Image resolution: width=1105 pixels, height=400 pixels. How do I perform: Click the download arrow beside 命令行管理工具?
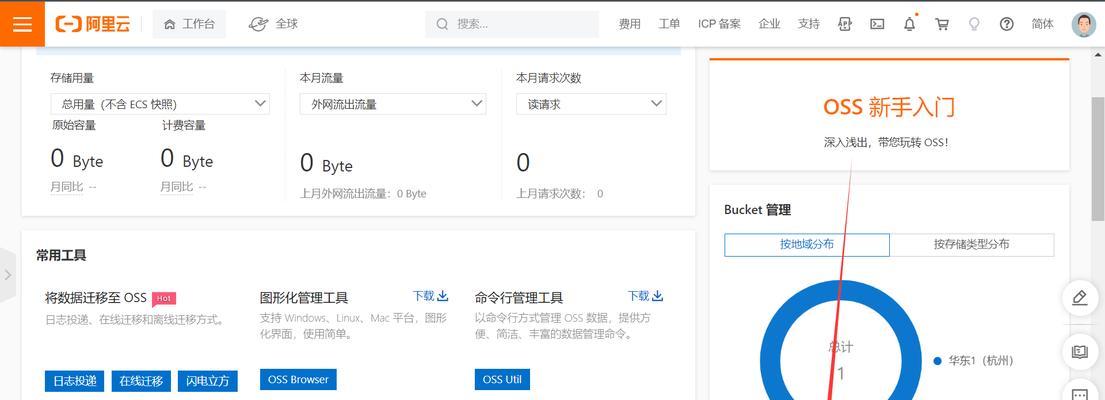pyautogui.click(x=658, y=296)
